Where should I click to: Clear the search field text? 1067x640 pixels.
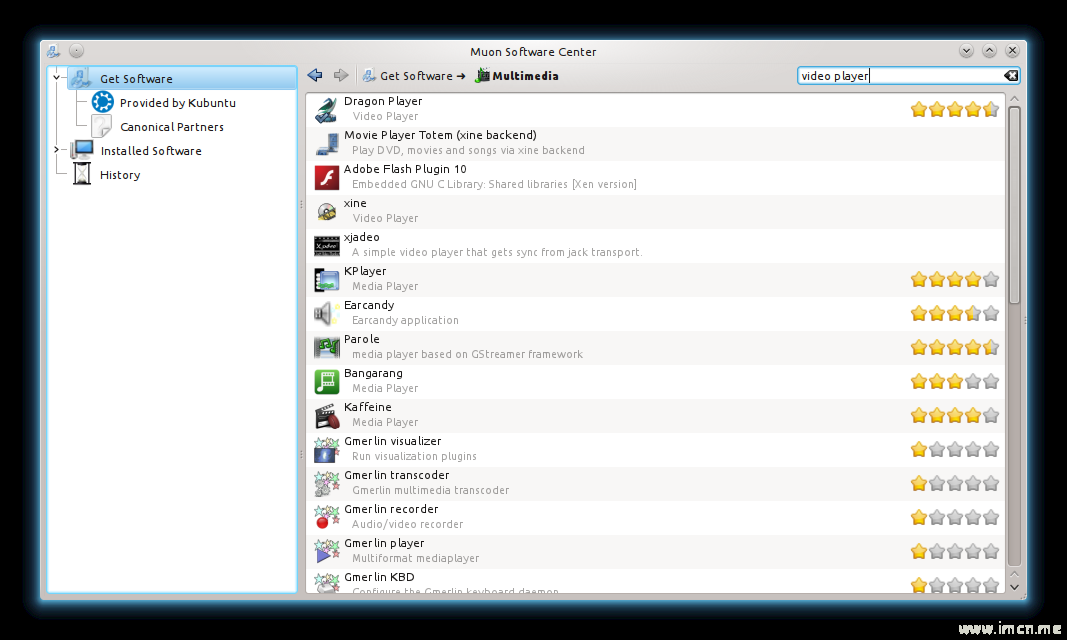tap(1011, 75)
